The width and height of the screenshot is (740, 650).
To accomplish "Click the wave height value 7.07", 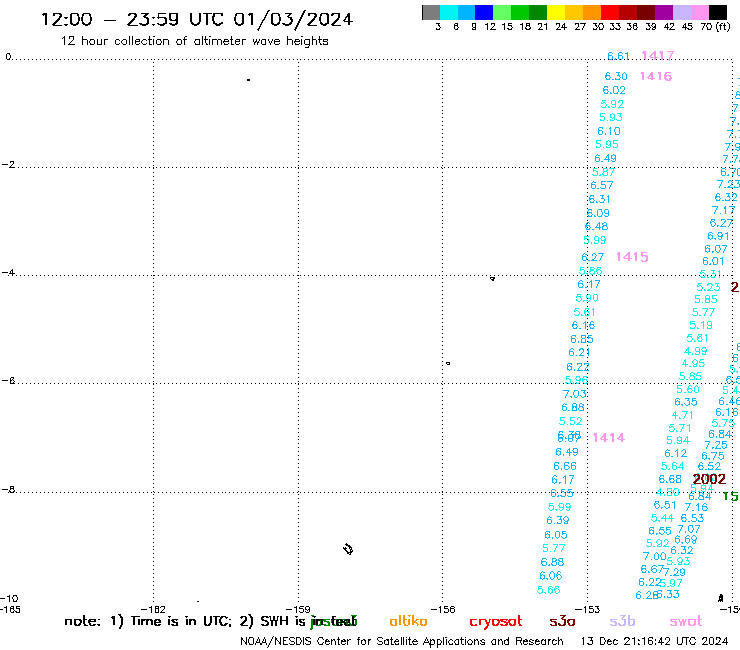I will coord(689,530).
